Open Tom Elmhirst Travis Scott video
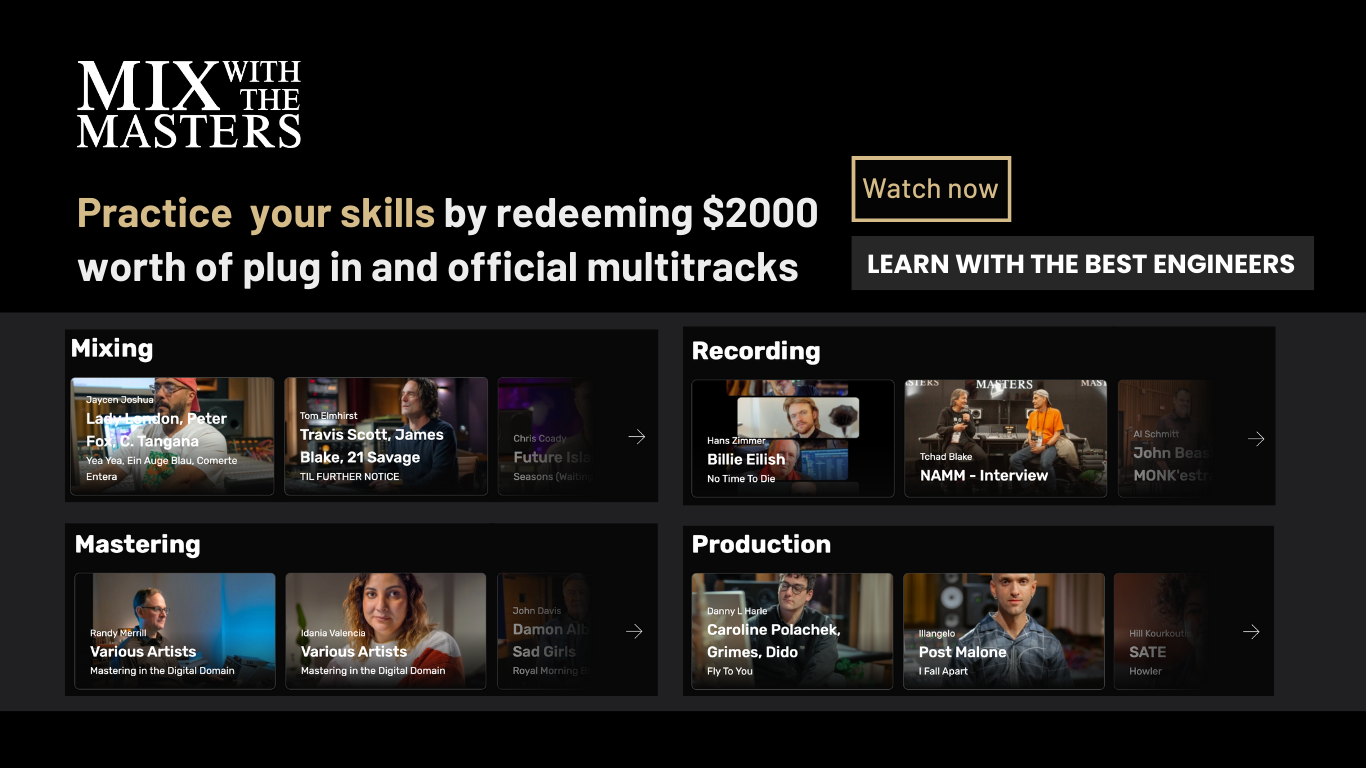 pyautogui.click(x=386, y=436)
